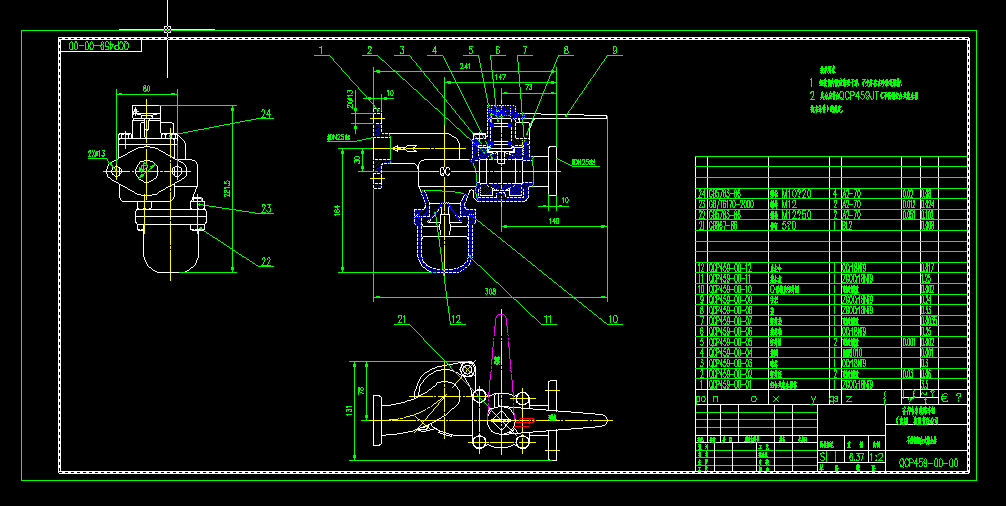
Task: Click the mirrored QCP459-00-00 label at top-left
Action: click(99, 46)
